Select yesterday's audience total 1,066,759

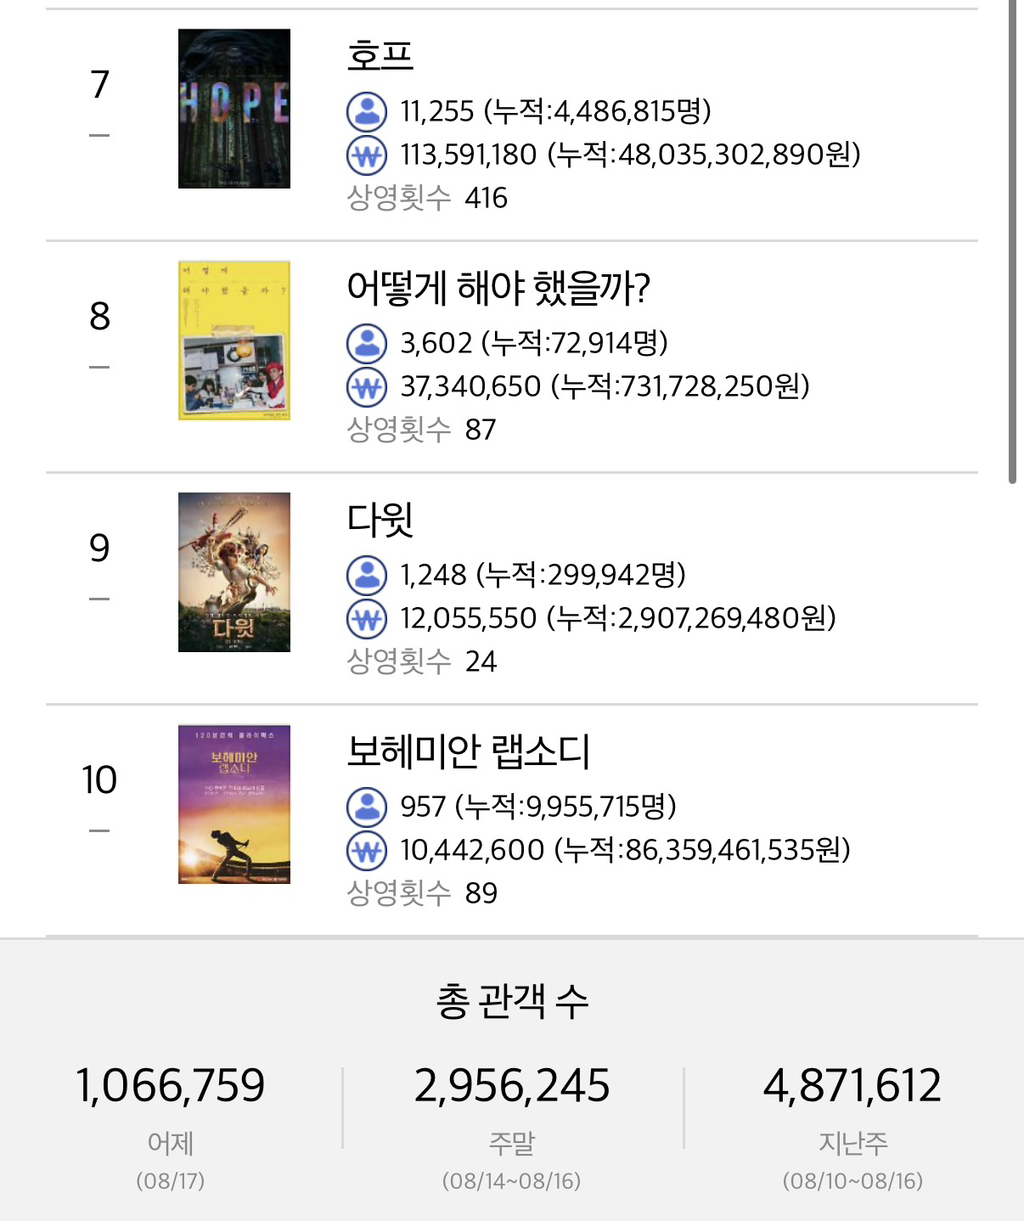click(171, 1086)
